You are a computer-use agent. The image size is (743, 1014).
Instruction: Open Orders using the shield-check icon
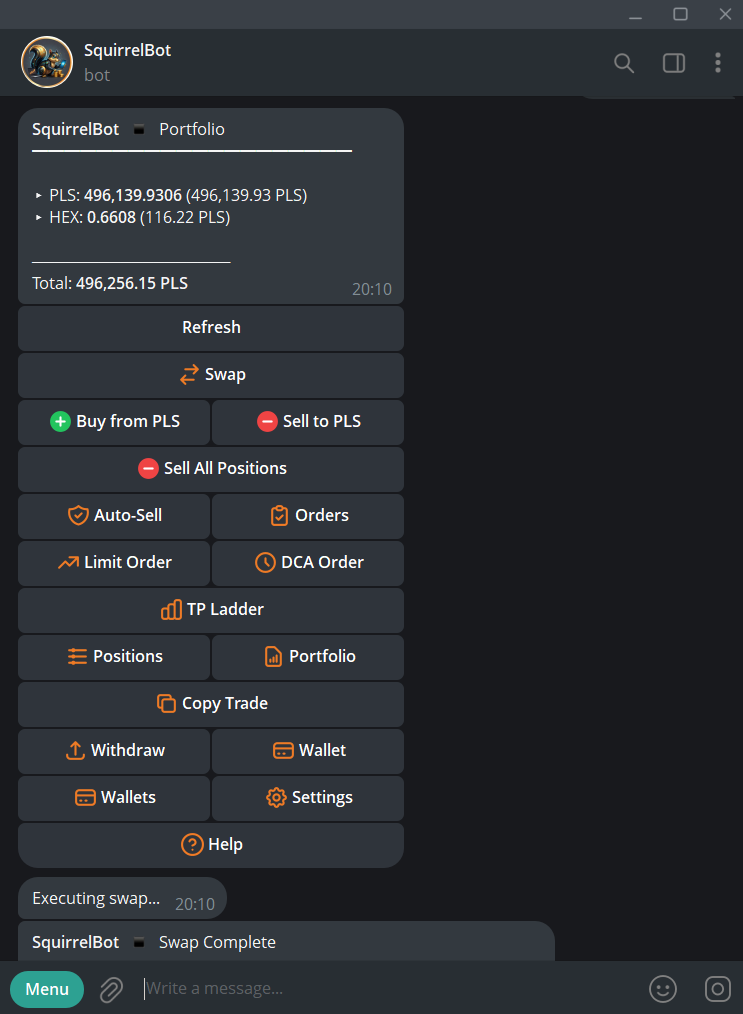(279, 516)
